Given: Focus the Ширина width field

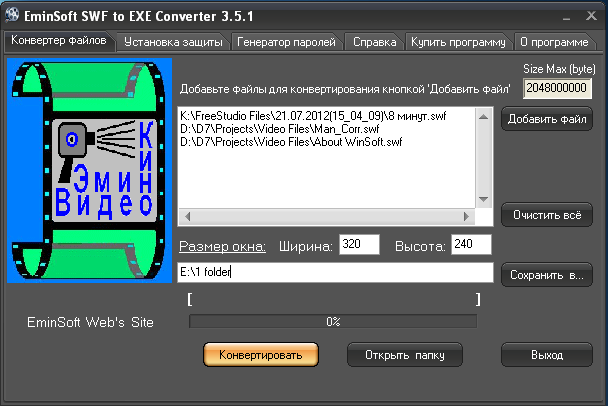Looking at the screenshot, I should click(x=359, y=244).
